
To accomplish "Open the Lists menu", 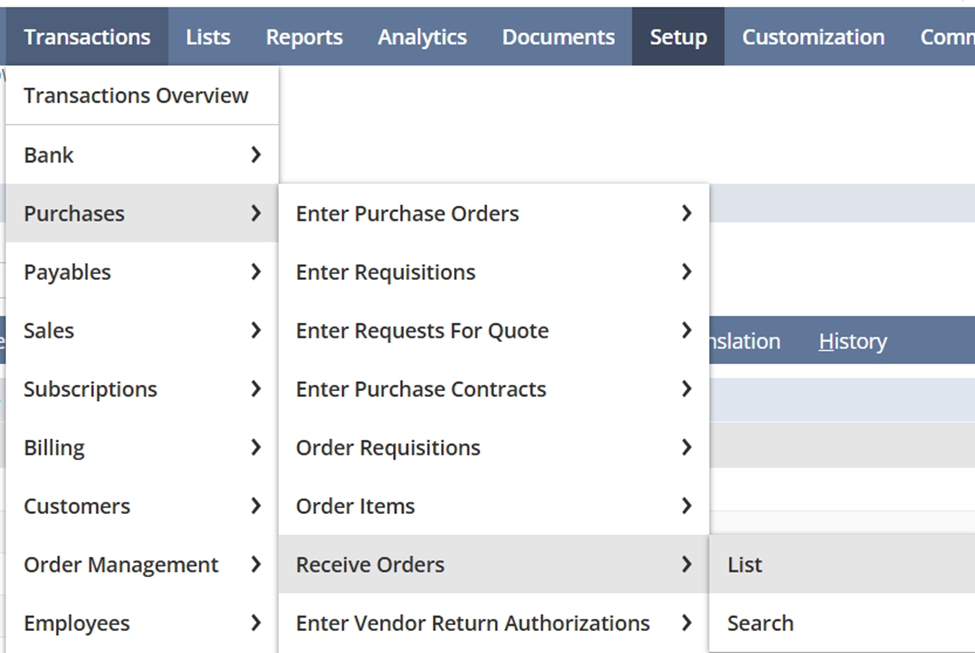I will click(208, 37).
